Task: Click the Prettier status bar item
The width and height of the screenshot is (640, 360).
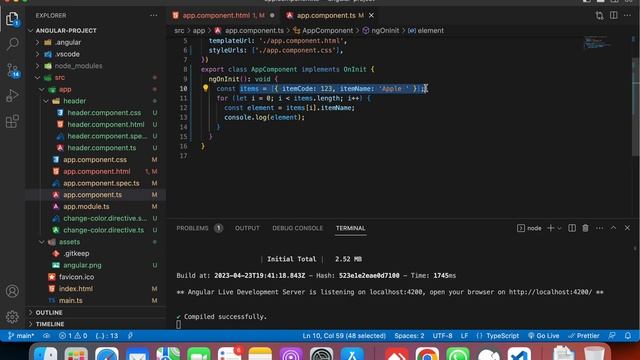Action: point(584,336)
